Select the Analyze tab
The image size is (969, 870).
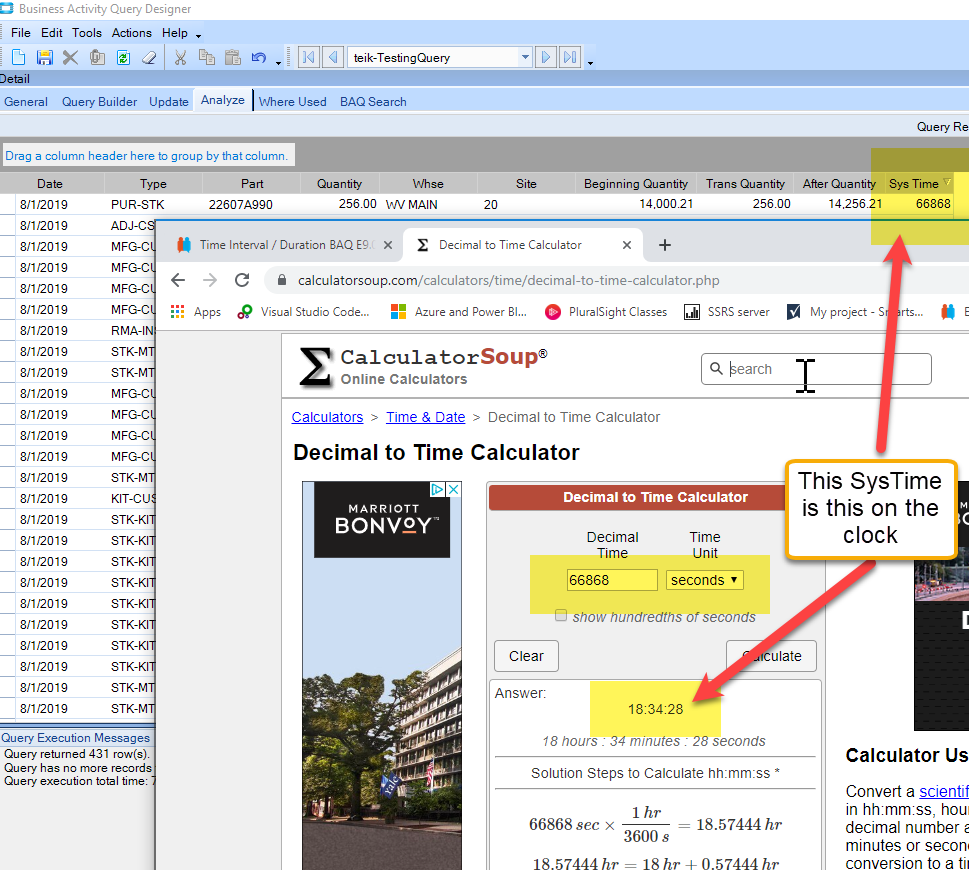click(222, 100)
